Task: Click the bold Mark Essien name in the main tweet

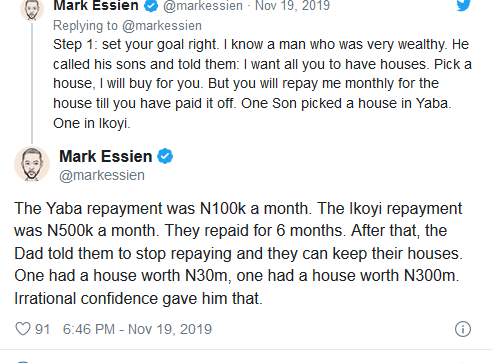Action: point(106,156)
